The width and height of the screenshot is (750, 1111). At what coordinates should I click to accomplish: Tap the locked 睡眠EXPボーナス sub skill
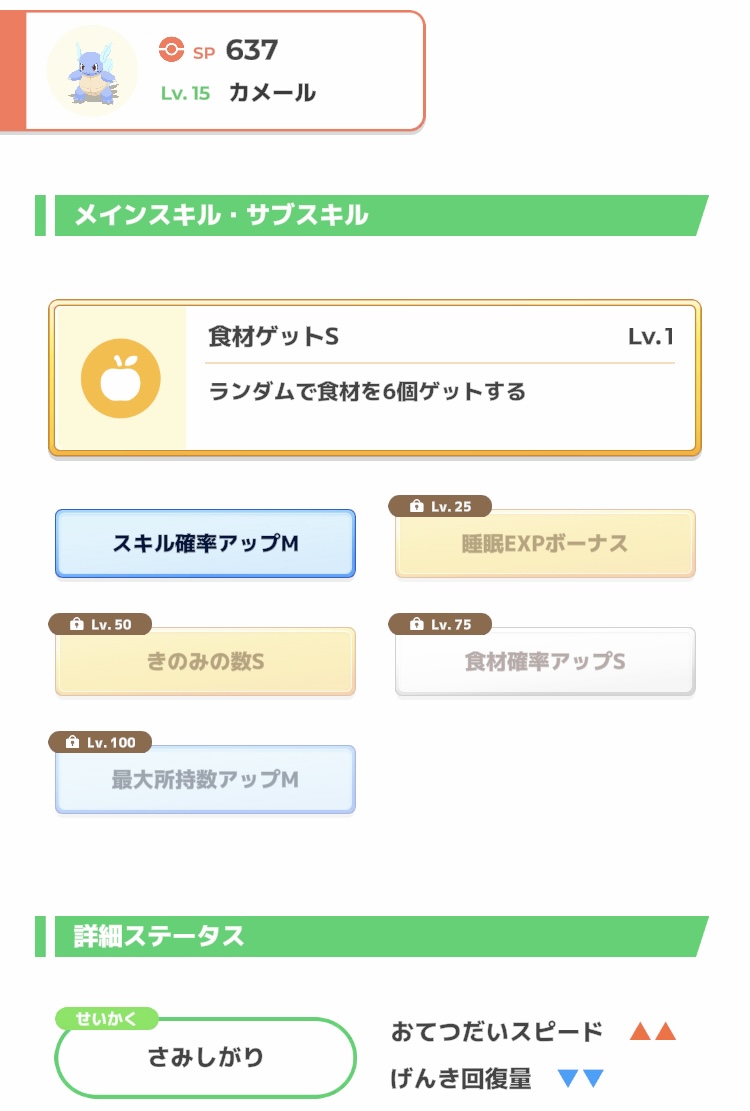pos(545,543)
